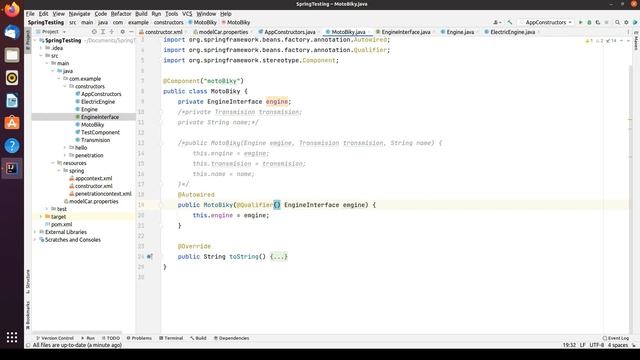Open the Build menu
The height and width of the screenshot is (360, 640).
(x=141, y=13)
